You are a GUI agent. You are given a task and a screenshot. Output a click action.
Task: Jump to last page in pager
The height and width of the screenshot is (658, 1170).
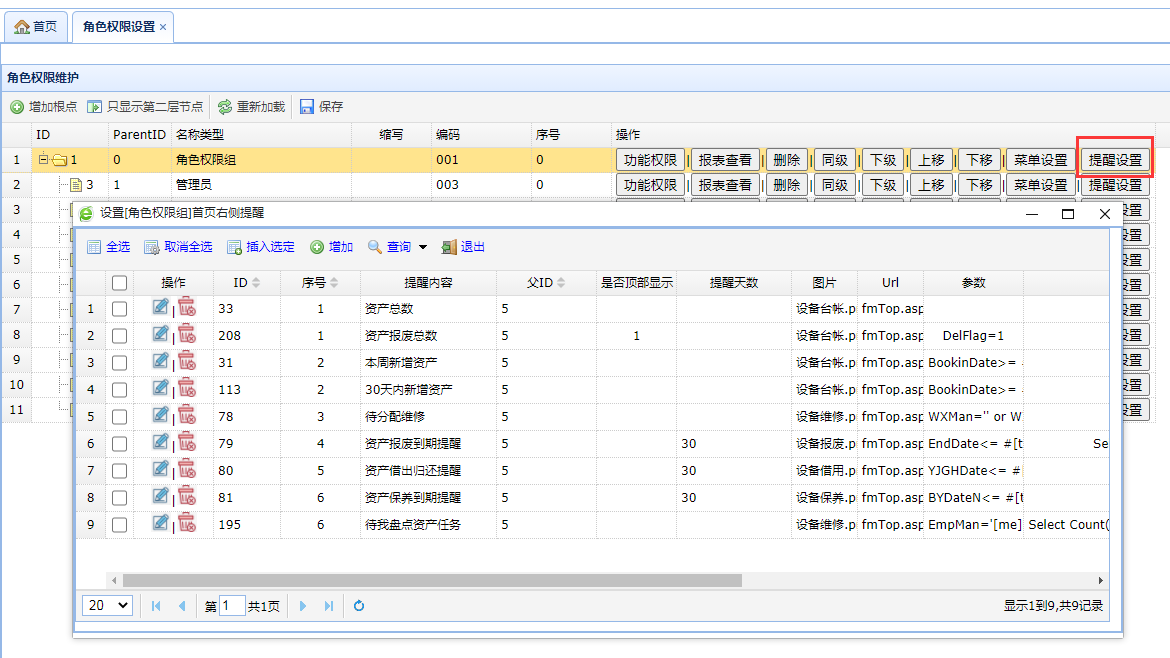click(329, 606)
